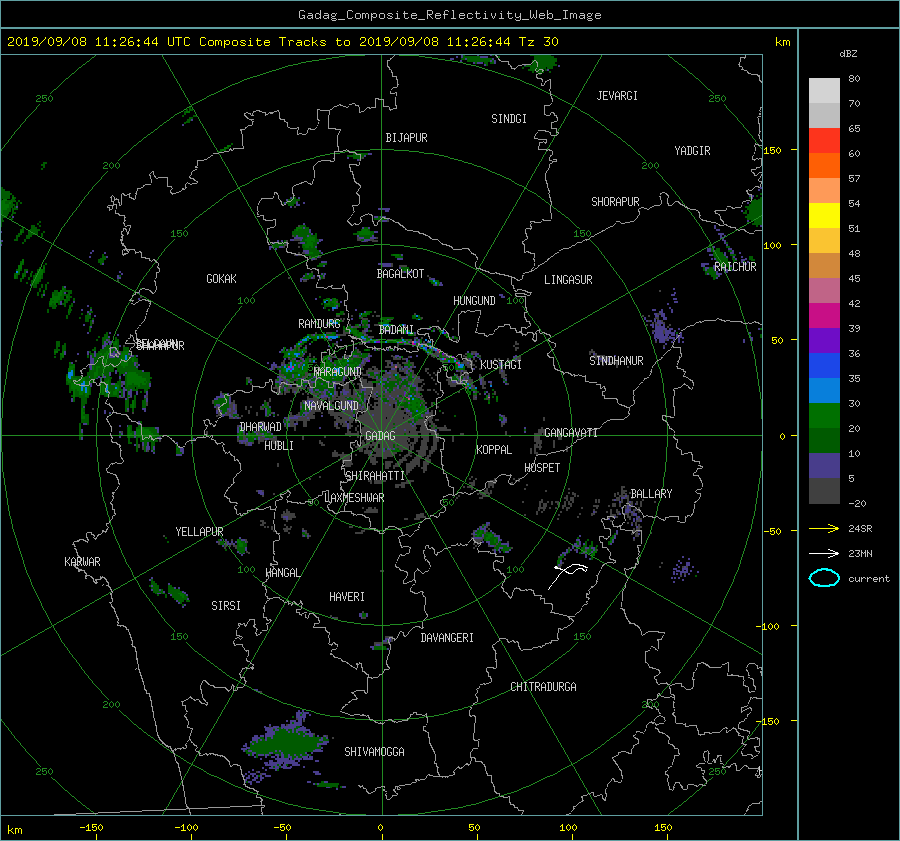Select the magenta swatch between 42 and 39 dBZ
Screen dimensions: 900x841
pyautogui.click(x=824, y=315)
